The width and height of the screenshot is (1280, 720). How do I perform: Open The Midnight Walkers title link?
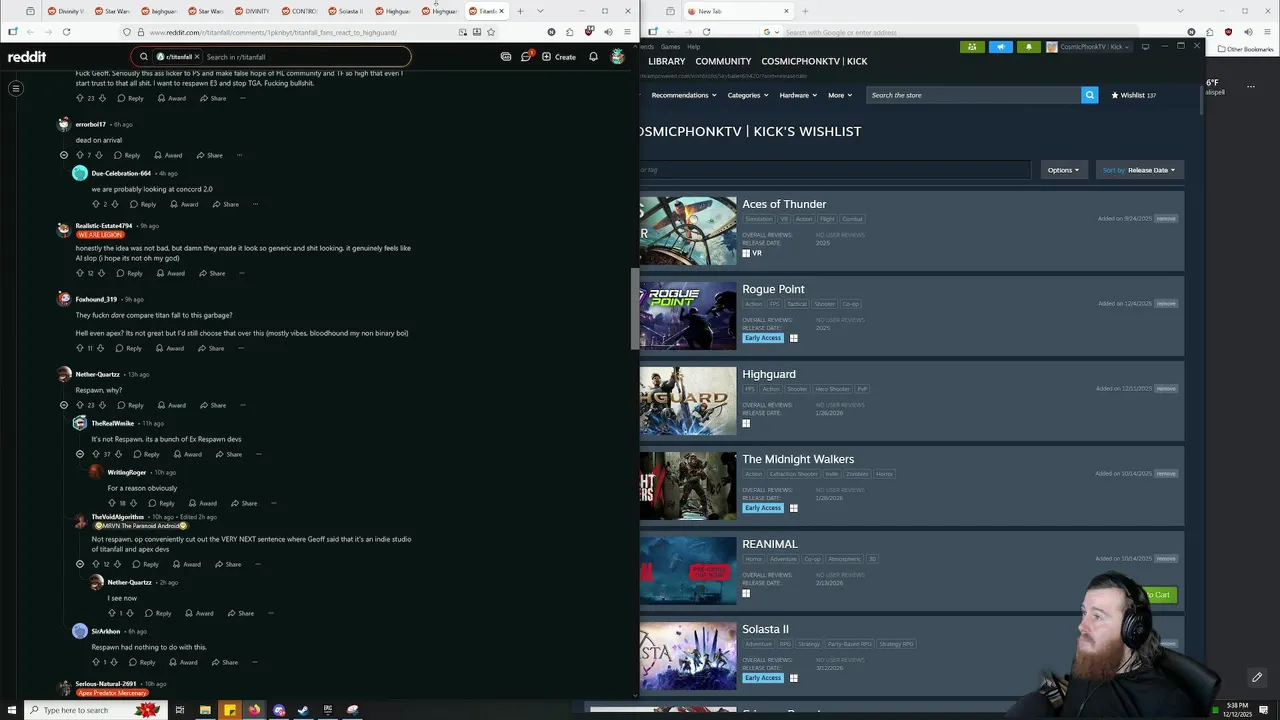(x=798, y=459)
